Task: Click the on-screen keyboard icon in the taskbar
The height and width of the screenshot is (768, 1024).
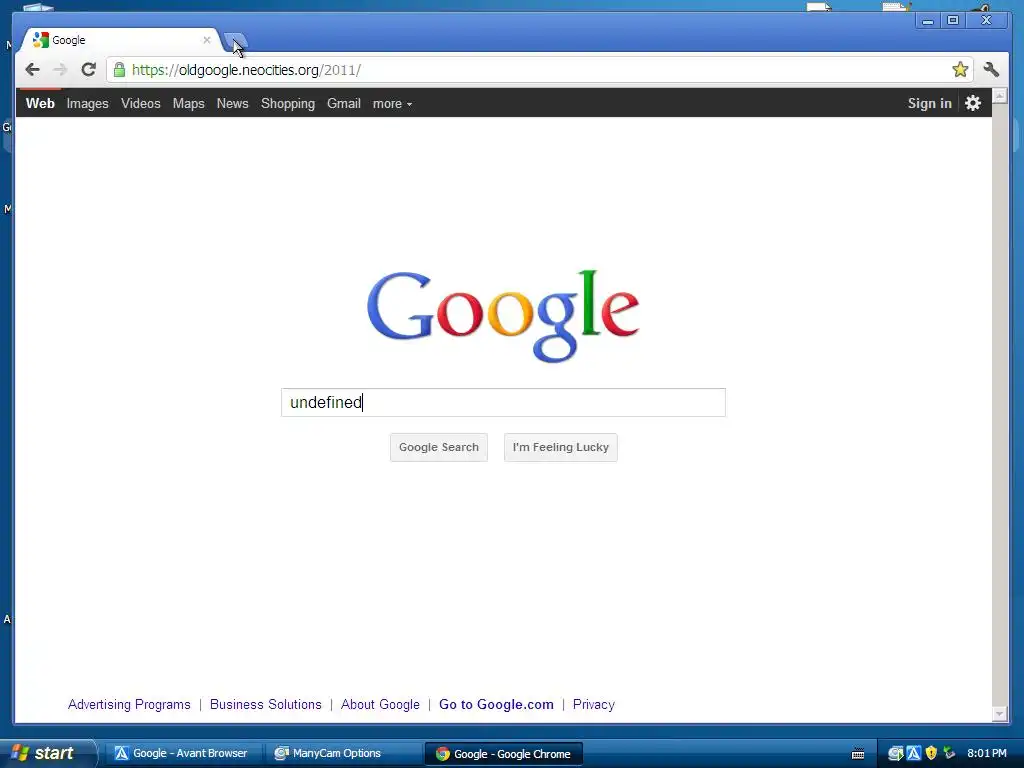Action: pyautogui.click(x=858, y=754)
